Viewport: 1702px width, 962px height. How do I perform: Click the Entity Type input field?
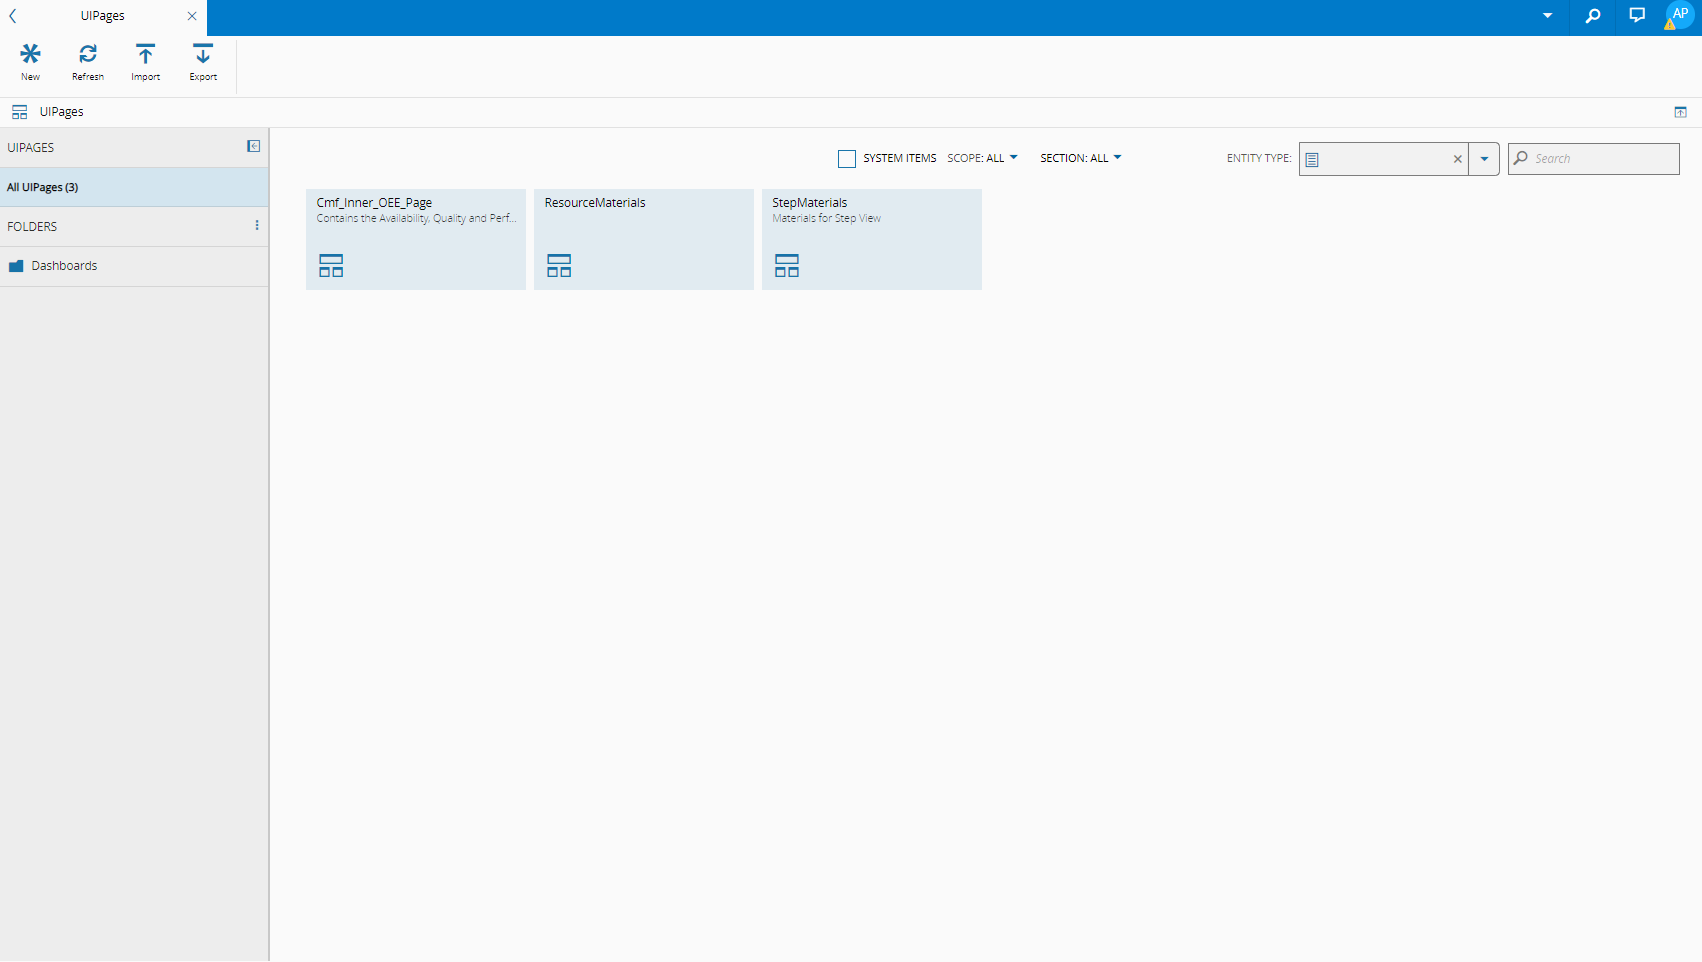(x=1385, y=159)
